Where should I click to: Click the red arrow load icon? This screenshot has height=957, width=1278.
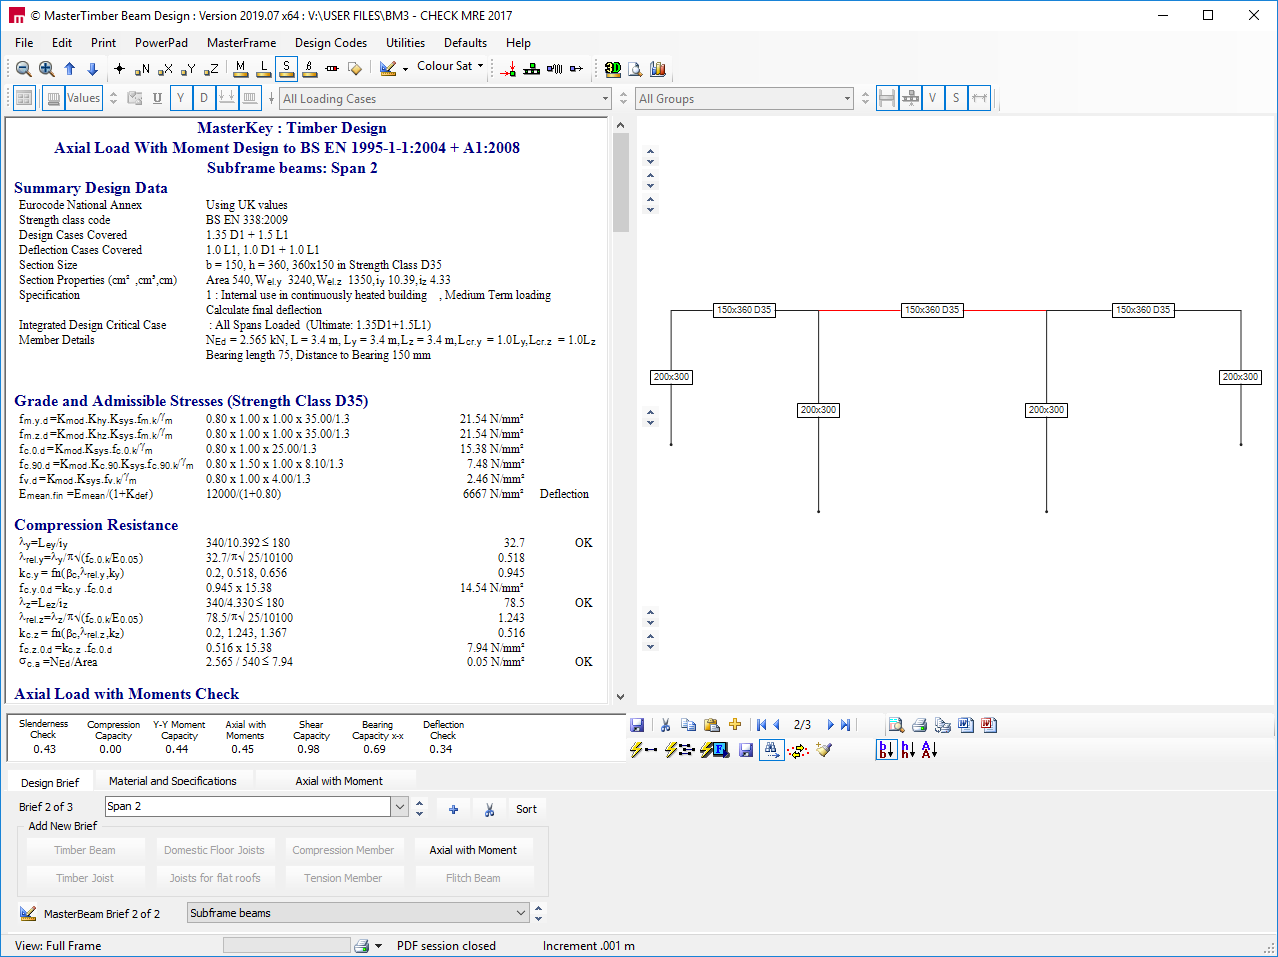pos(509,69)
